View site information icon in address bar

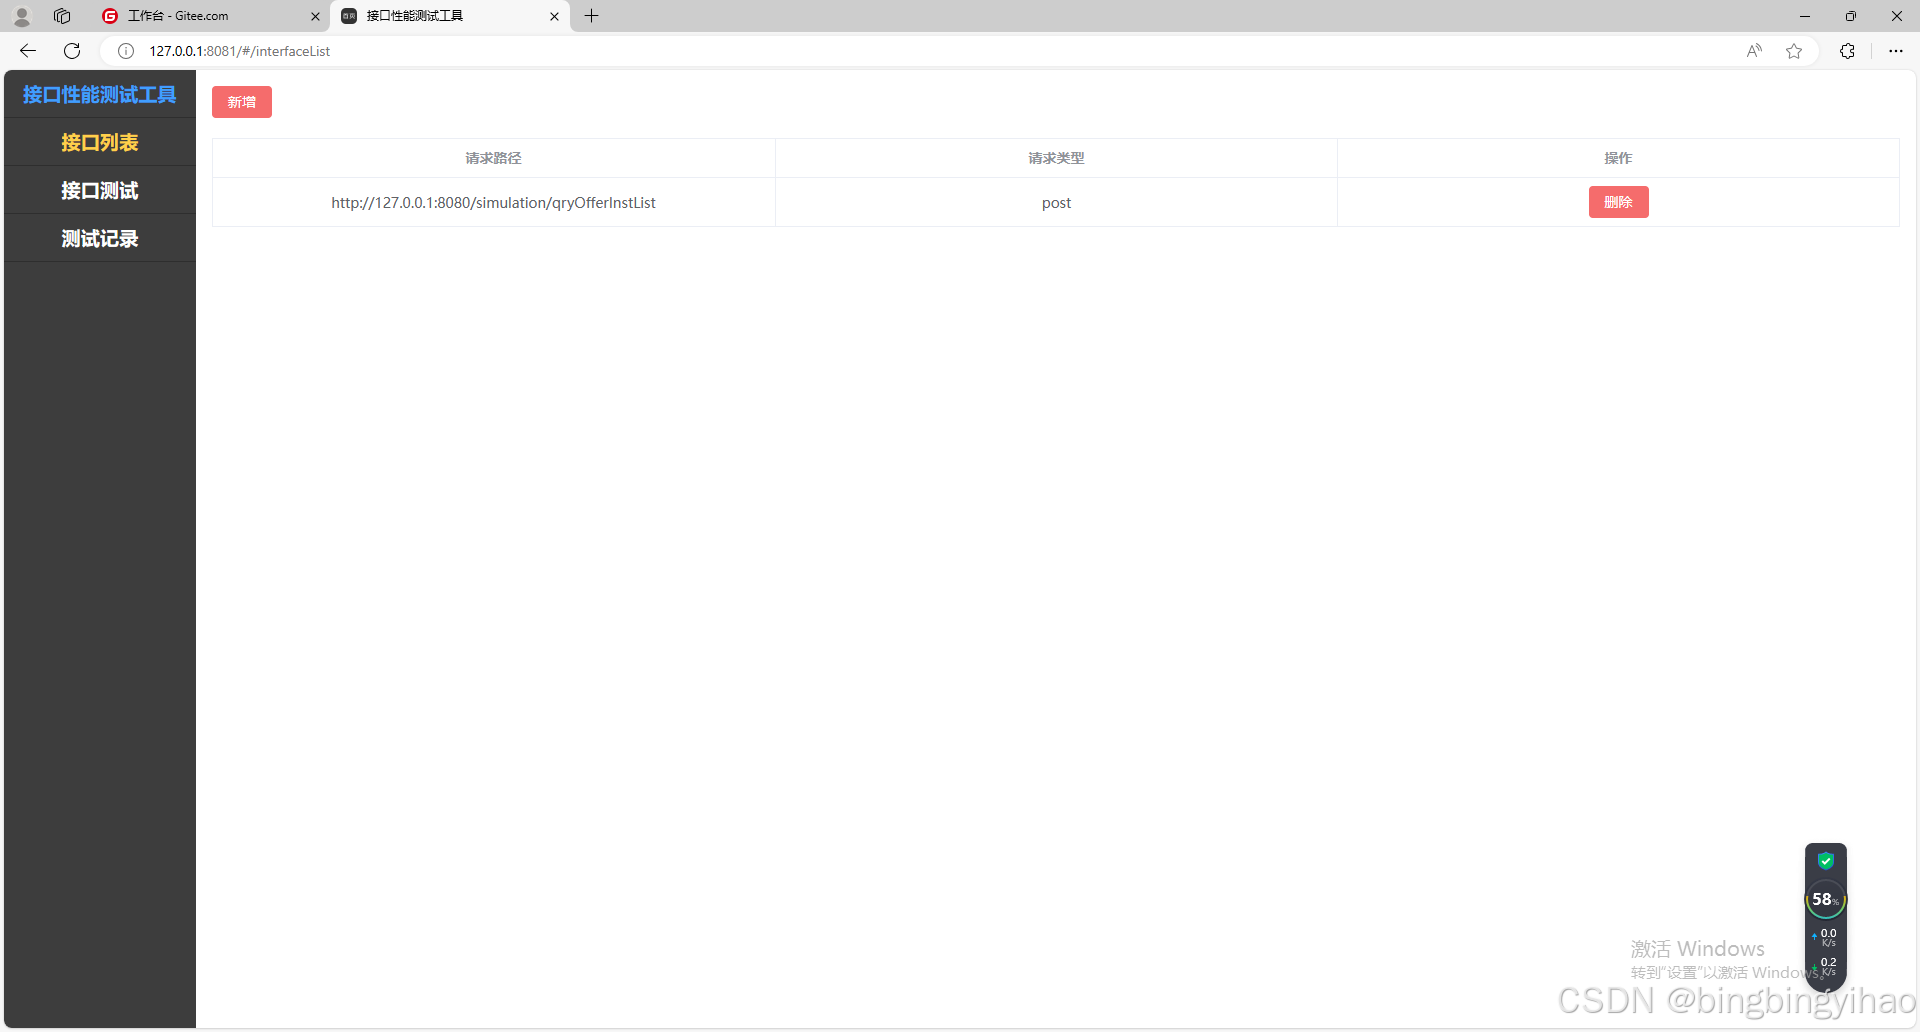click(x=126, y=51)
